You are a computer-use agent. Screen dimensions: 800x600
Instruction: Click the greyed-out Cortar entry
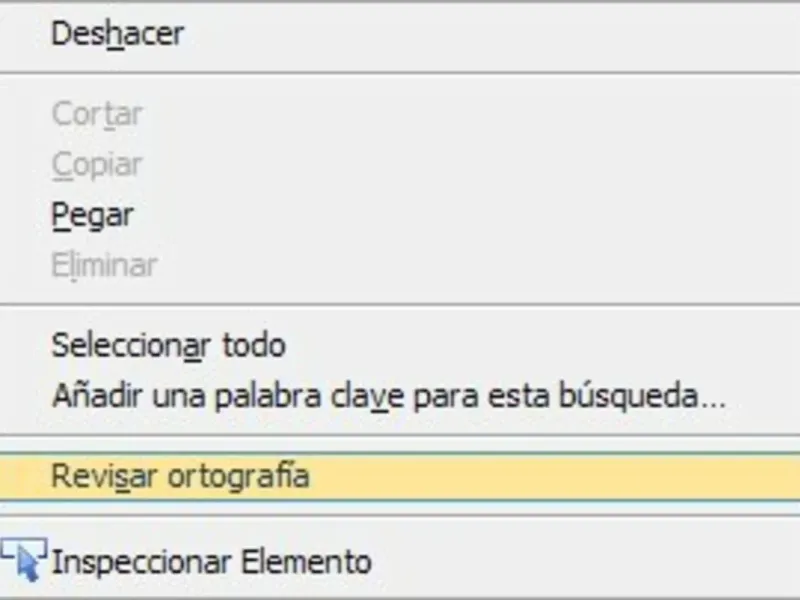click(400, 114)
